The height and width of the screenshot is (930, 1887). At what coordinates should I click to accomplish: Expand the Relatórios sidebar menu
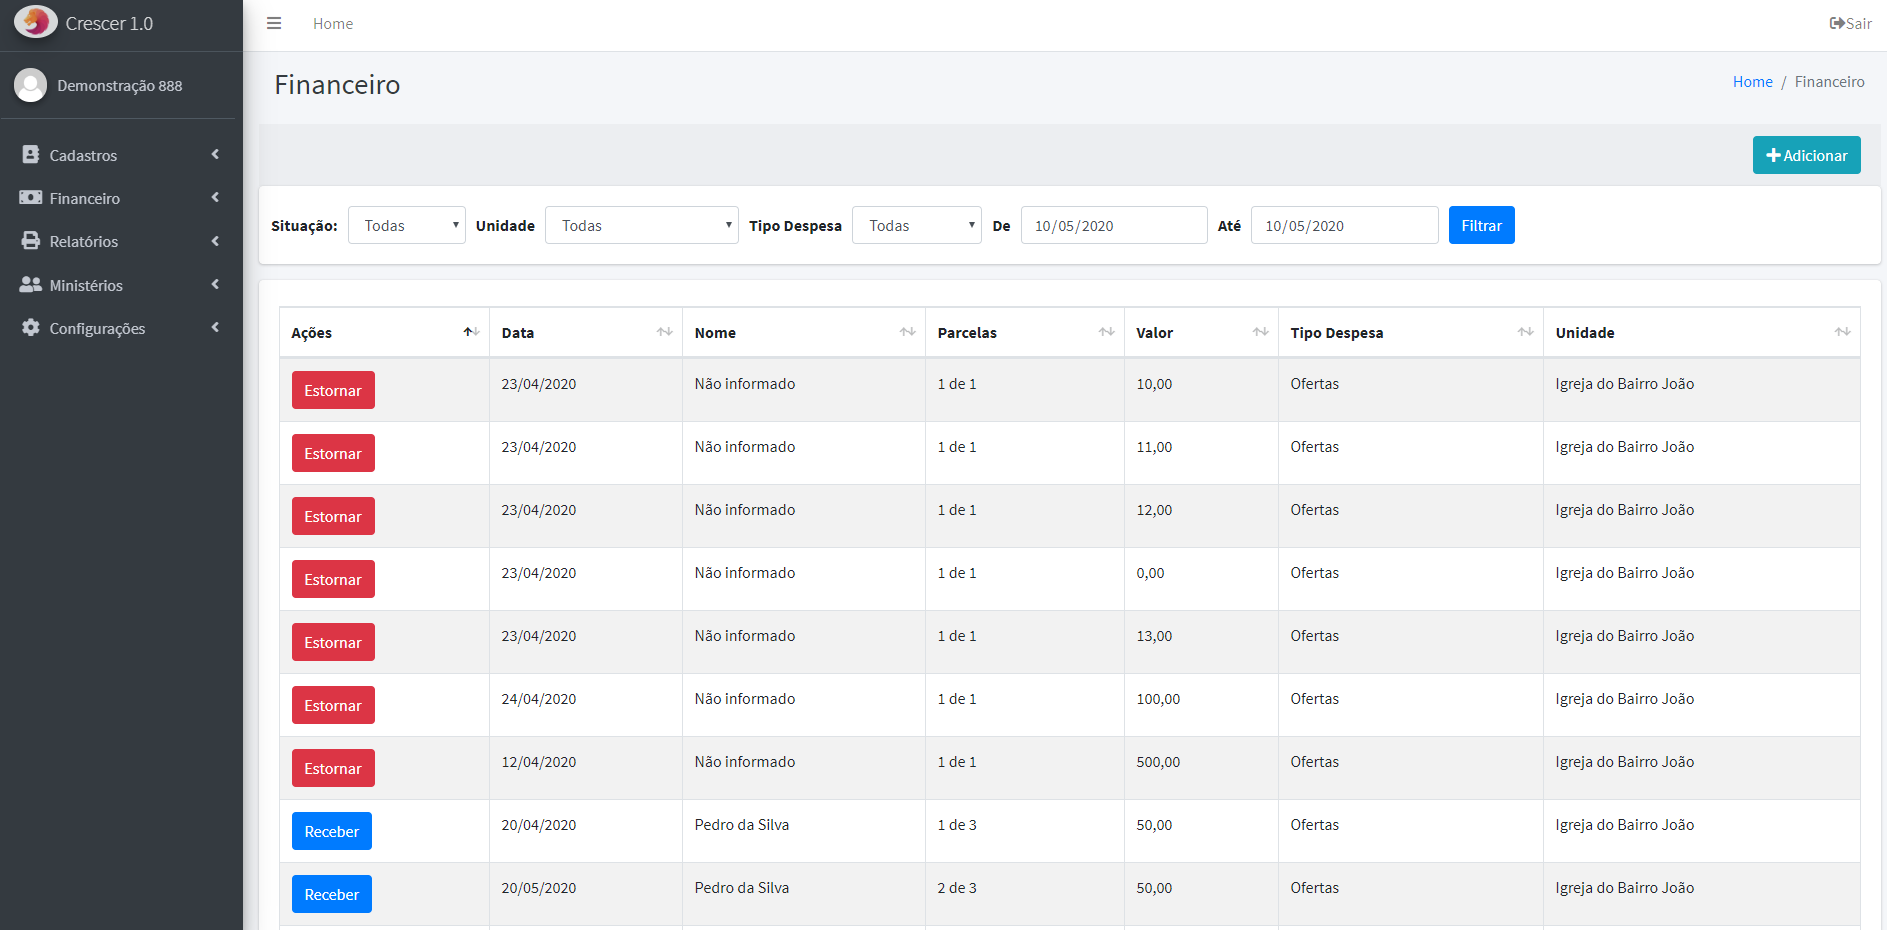(120, 242)
